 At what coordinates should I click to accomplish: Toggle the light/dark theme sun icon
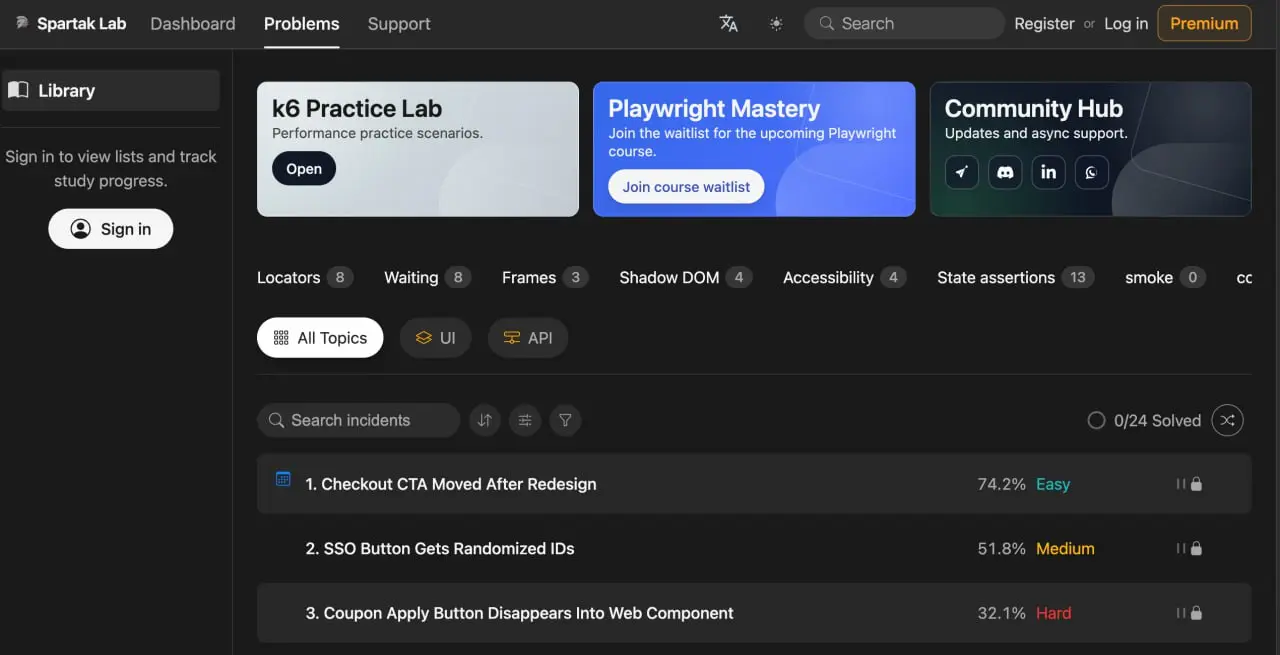click(x=776, y=23)
